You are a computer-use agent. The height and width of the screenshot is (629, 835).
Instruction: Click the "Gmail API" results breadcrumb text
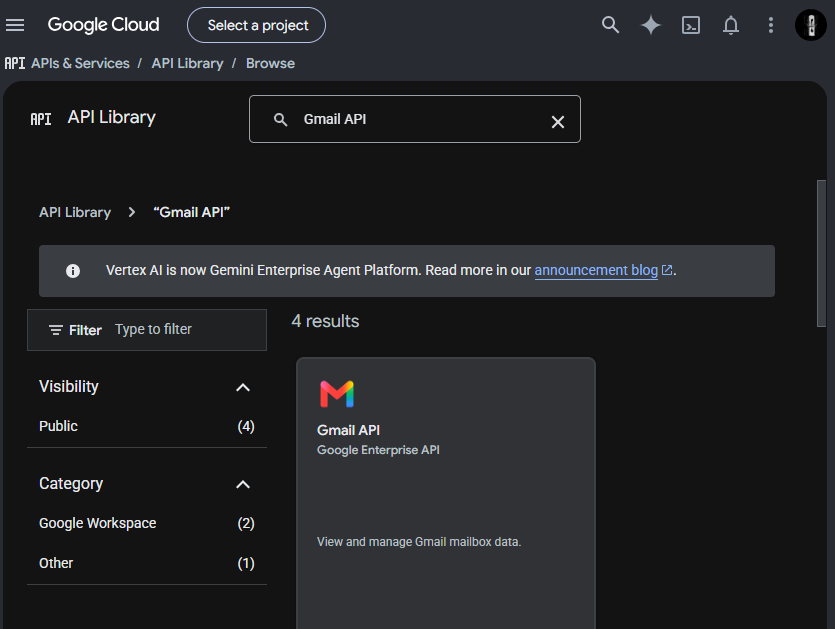192,213
